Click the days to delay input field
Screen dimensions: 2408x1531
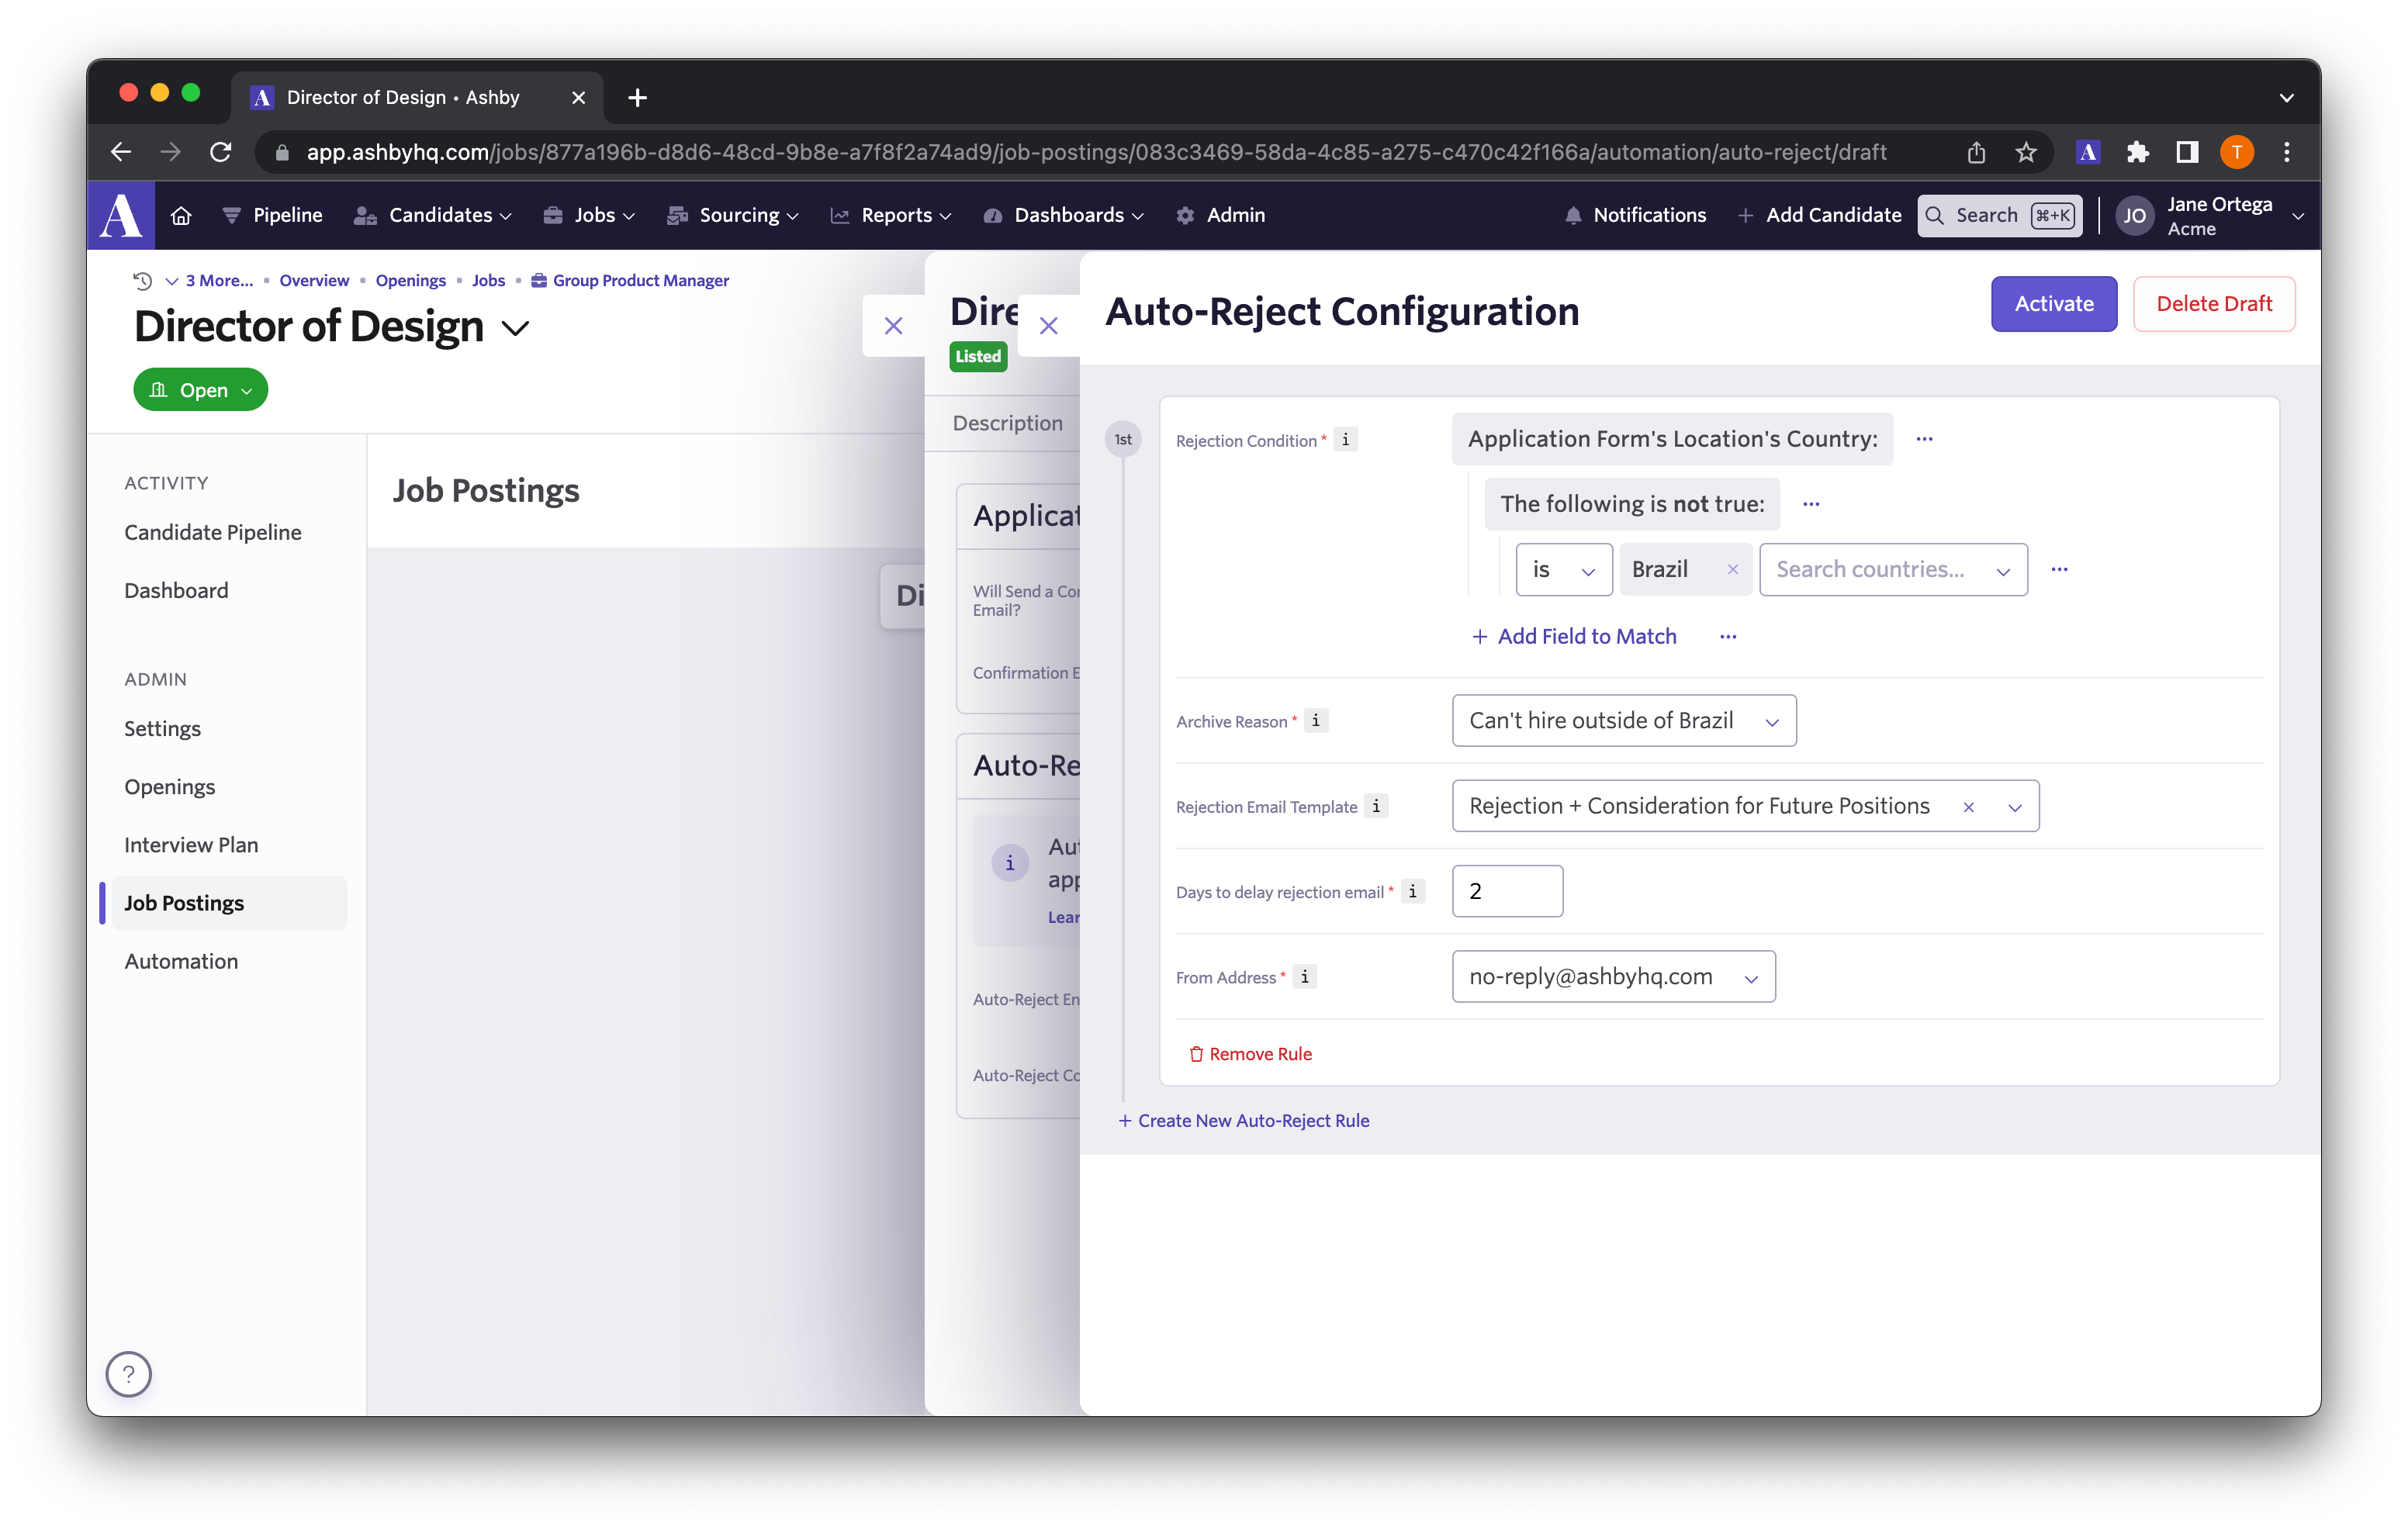[1507, 891]
